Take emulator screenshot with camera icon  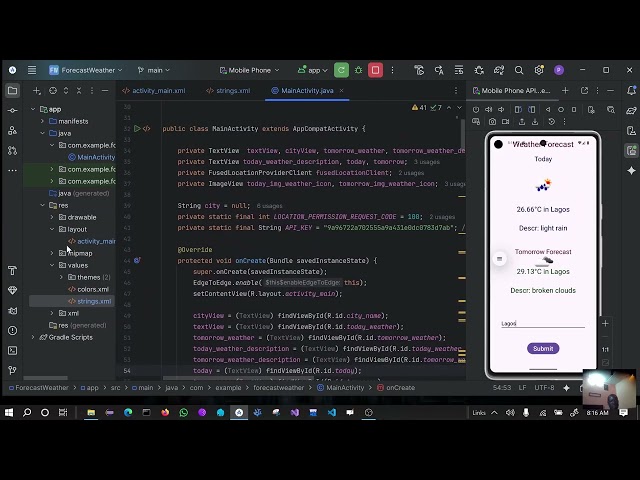tap(493, 122)
